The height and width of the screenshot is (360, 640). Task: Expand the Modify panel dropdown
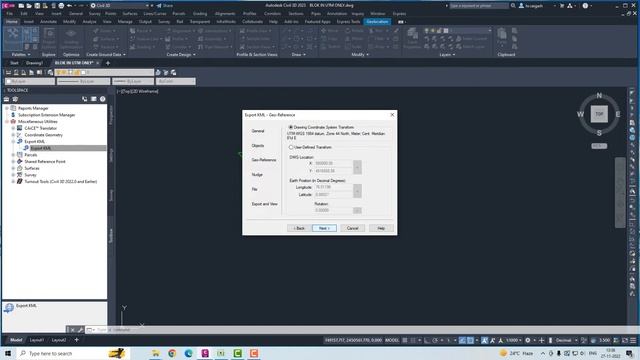(x=360, y=54)
